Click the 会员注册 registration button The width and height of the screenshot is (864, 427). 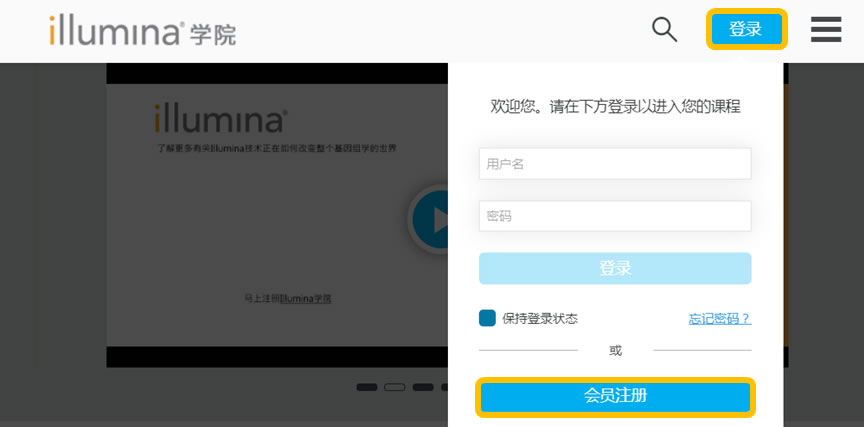pos(615,396)
